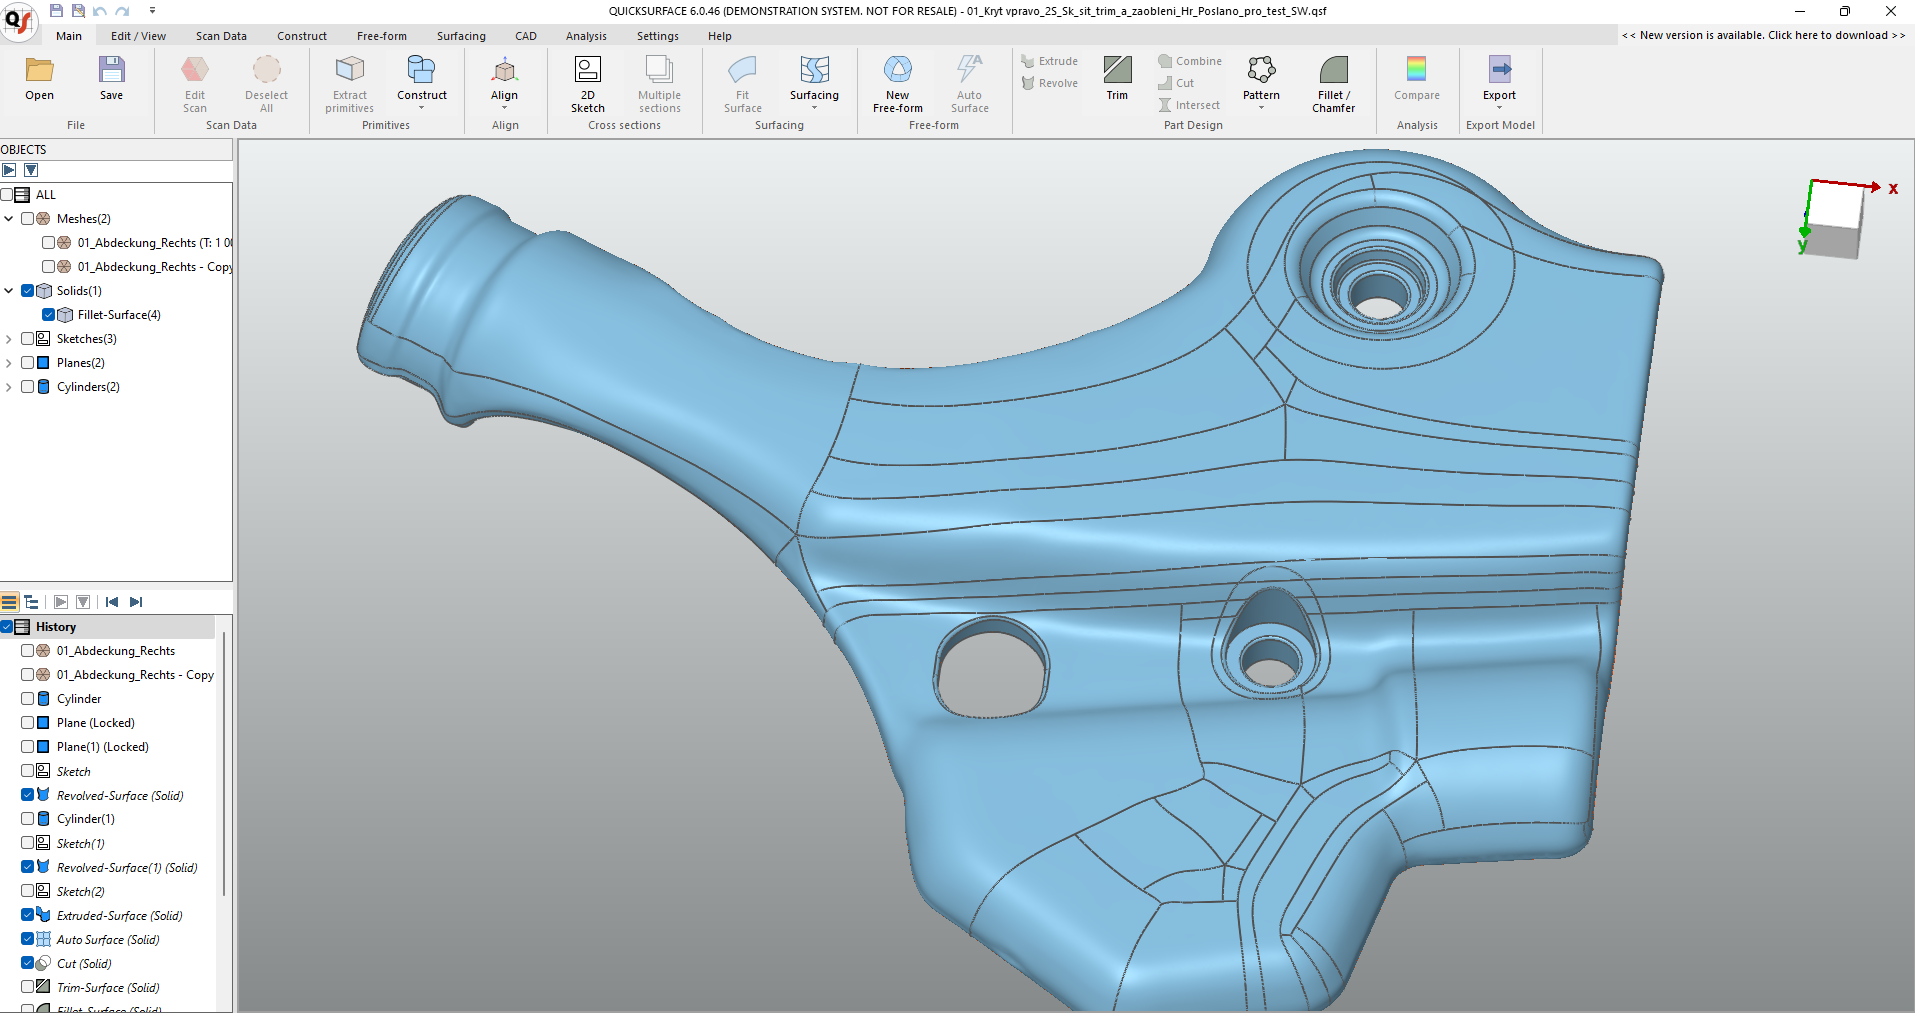Screen dimensions: 1915x1013
Task: Select Revolved-Surface (Solid) history entry
Action: coord(120,796)
